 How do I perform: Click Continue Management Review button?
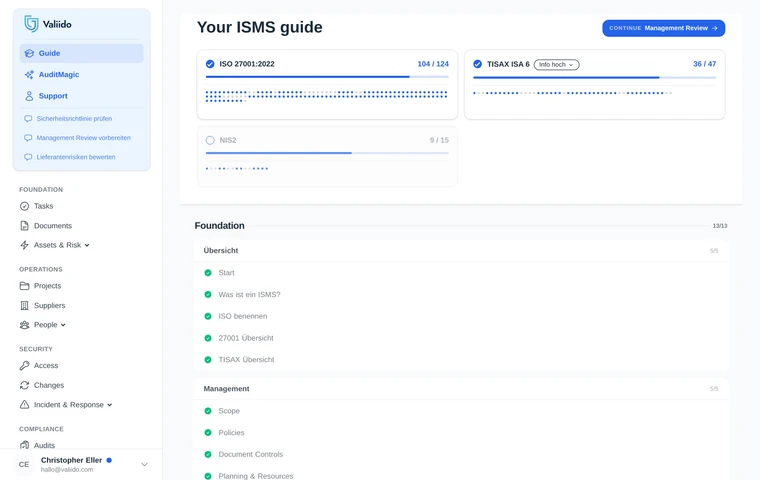pos(664,28)
